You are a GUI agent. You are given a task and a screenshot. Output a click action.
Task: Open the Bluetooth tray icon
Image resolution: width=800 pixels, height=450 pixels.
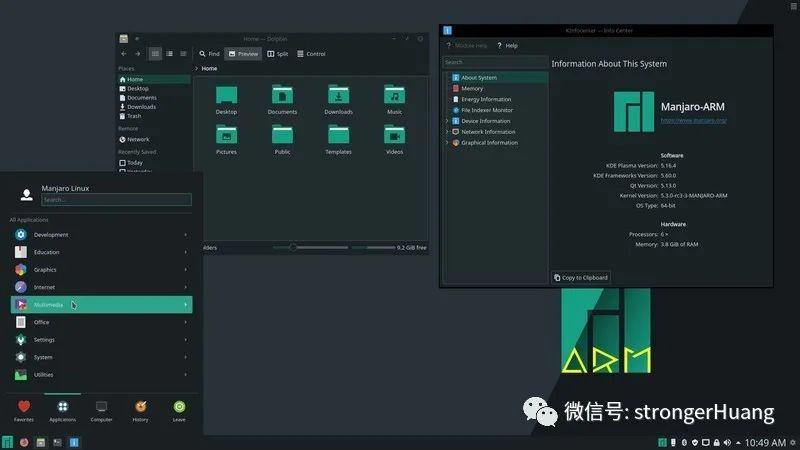(684, 442)
